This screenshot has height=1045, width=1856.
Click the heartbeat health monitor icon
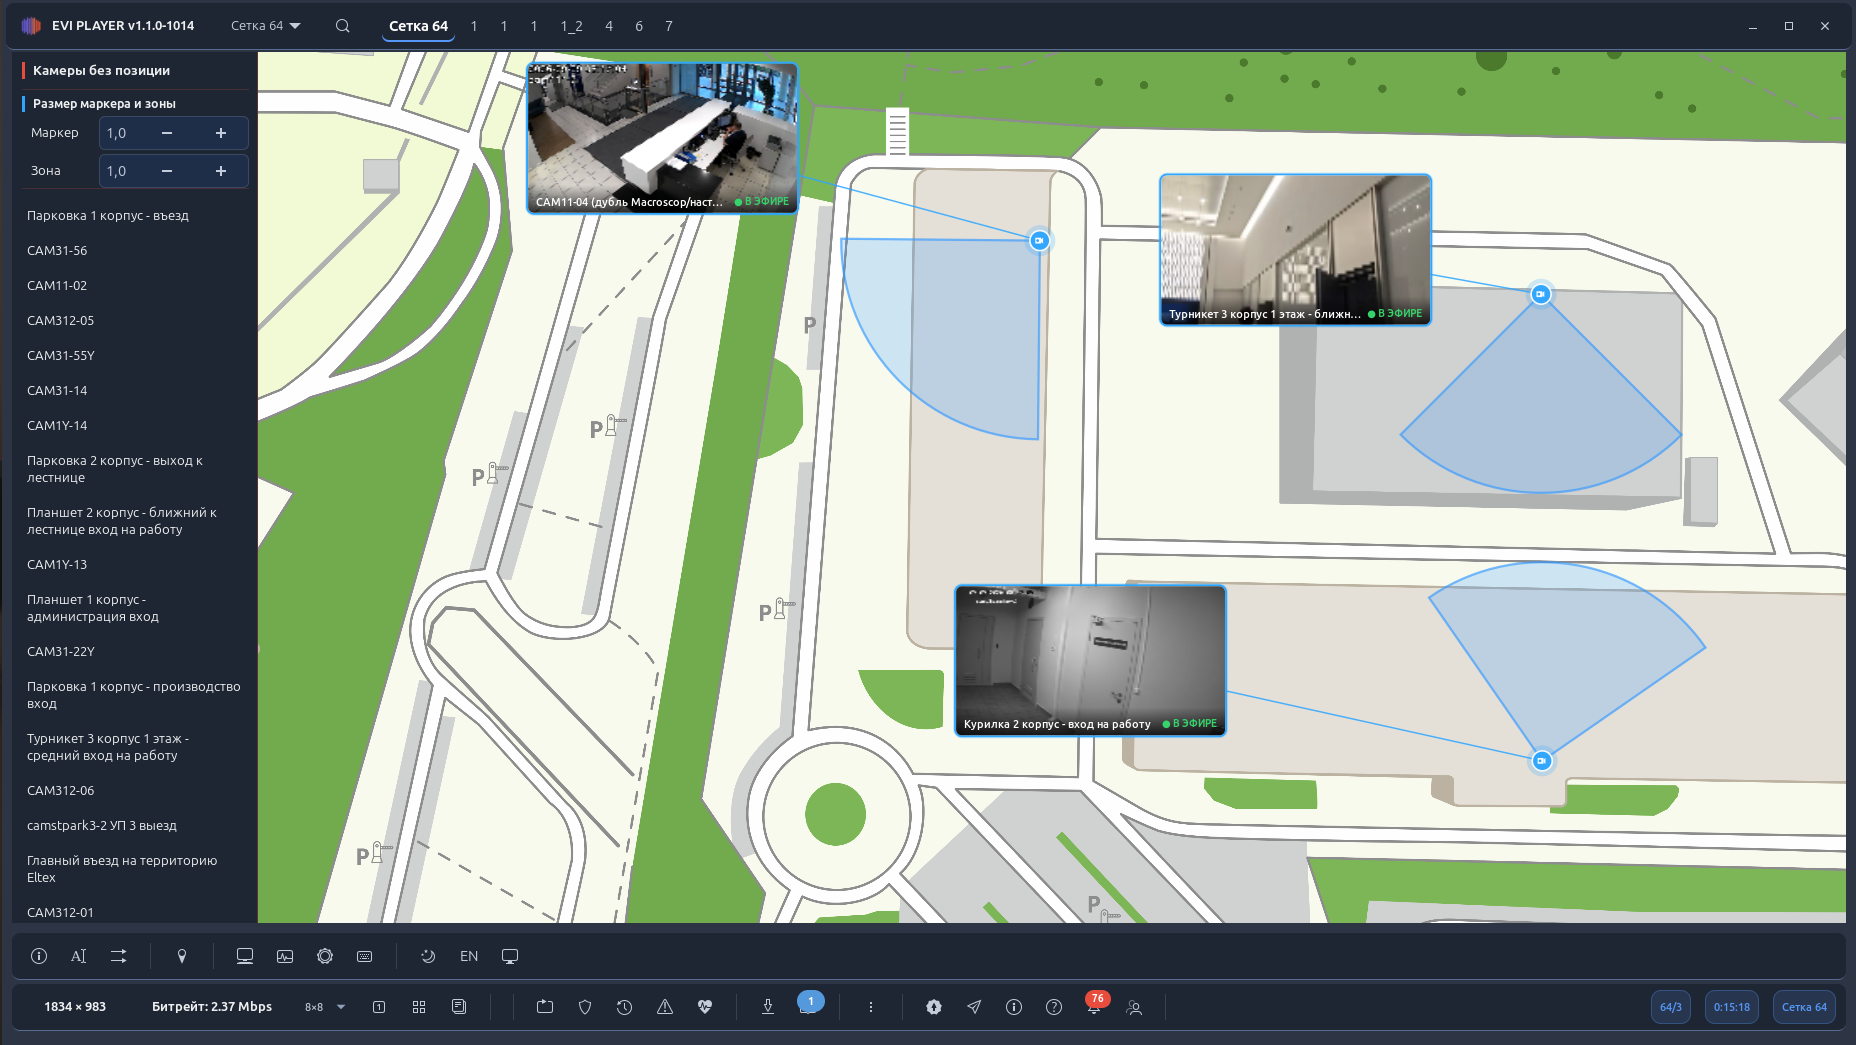coord(705,1007)
